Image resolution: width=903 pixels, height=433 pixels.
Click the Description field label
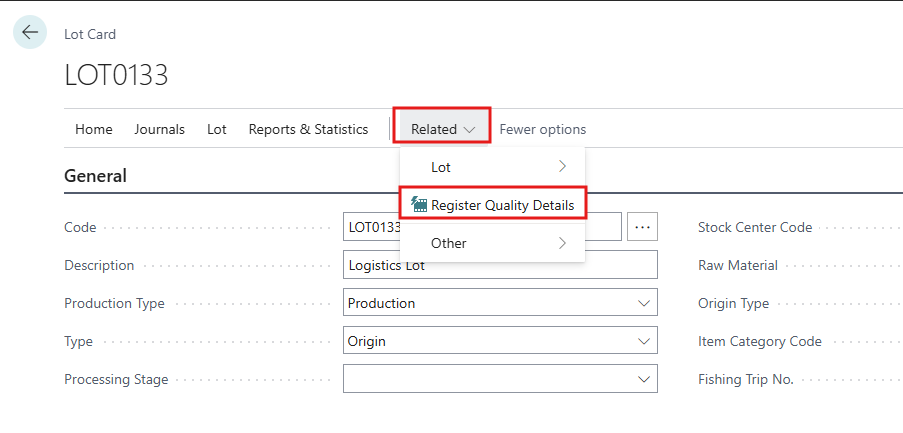click(99, 265)
